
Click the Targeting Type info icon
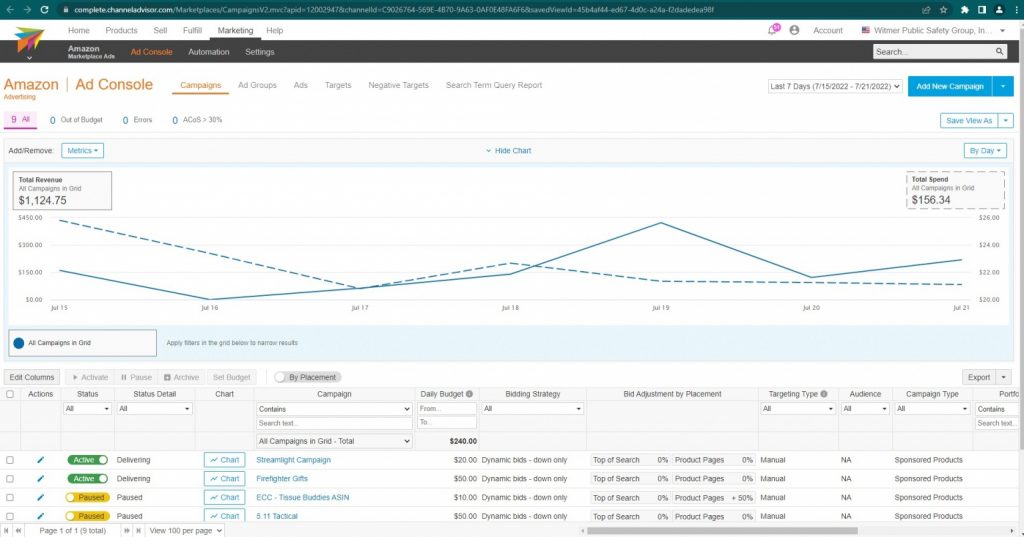tap(824, 394)
